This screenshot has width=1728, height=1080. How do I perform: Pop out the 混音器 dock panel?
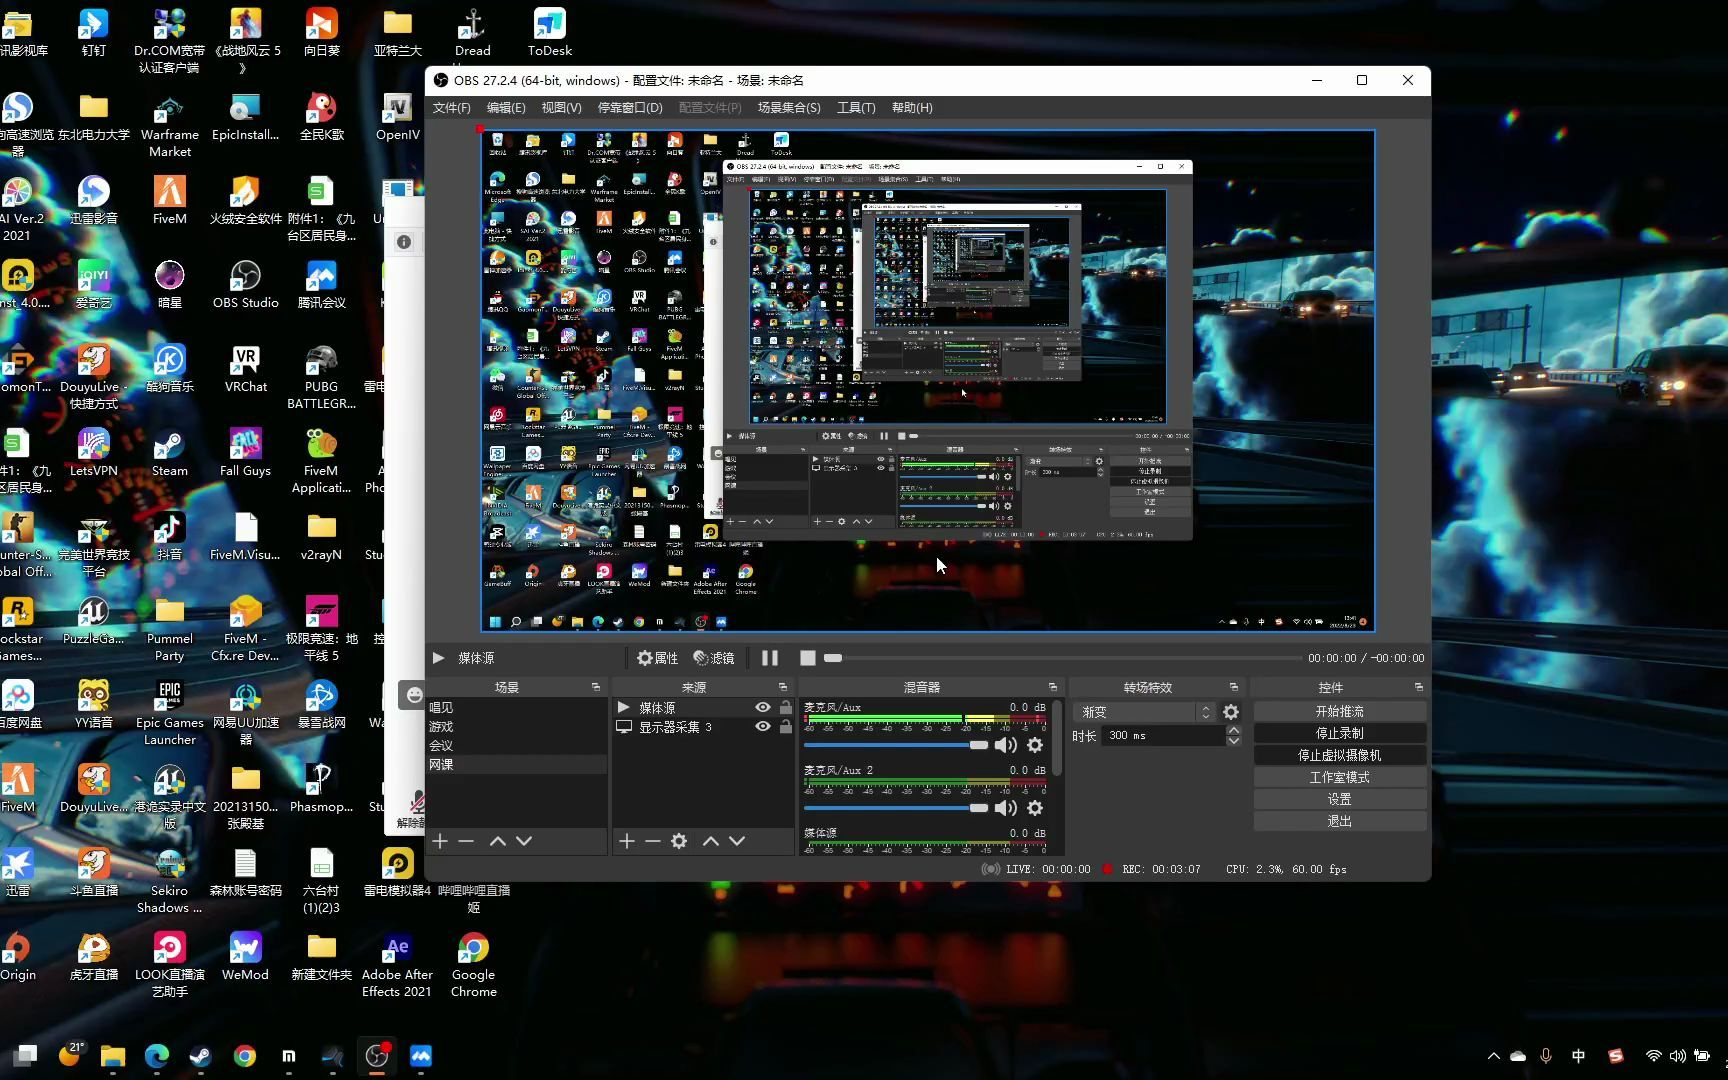pyautogui.click(x=1053, y=687)
